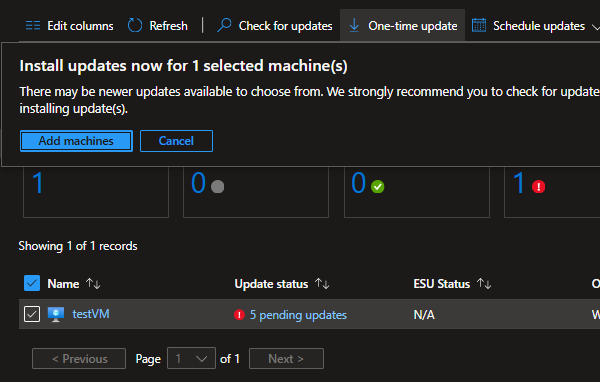
Task: Click the gray status tile showing 0
Action: [x=256, y=192]
